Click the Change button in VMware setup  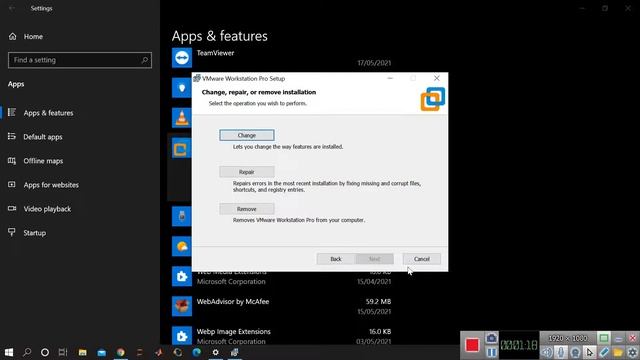247,135
